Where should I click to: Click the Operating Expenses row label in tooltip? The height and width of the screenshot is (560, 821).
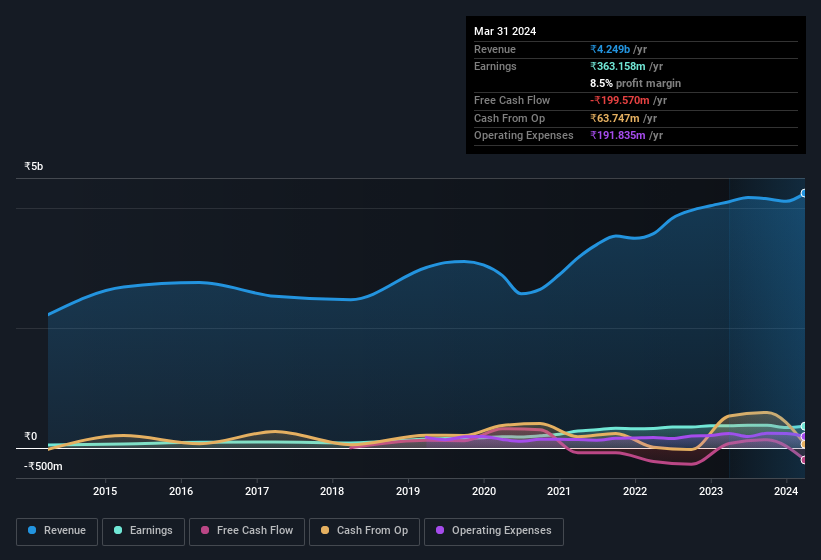point(524,135)
